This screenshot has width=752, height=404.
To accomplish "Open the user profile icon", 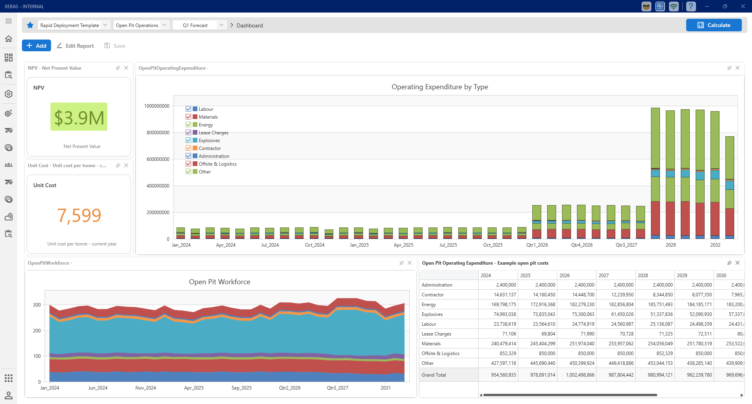I will click(9, 395).
